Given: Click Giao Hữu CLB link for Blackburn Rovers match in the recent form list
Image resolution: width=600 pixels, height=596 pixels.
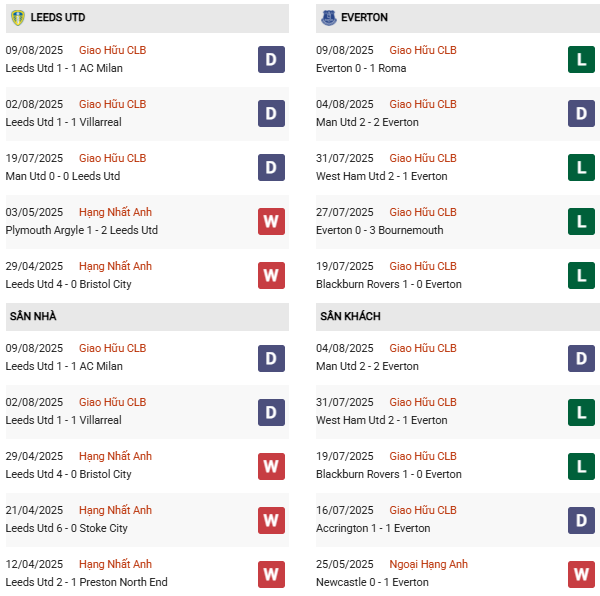Looking at the screenshot, I should (x=422, y=266).
